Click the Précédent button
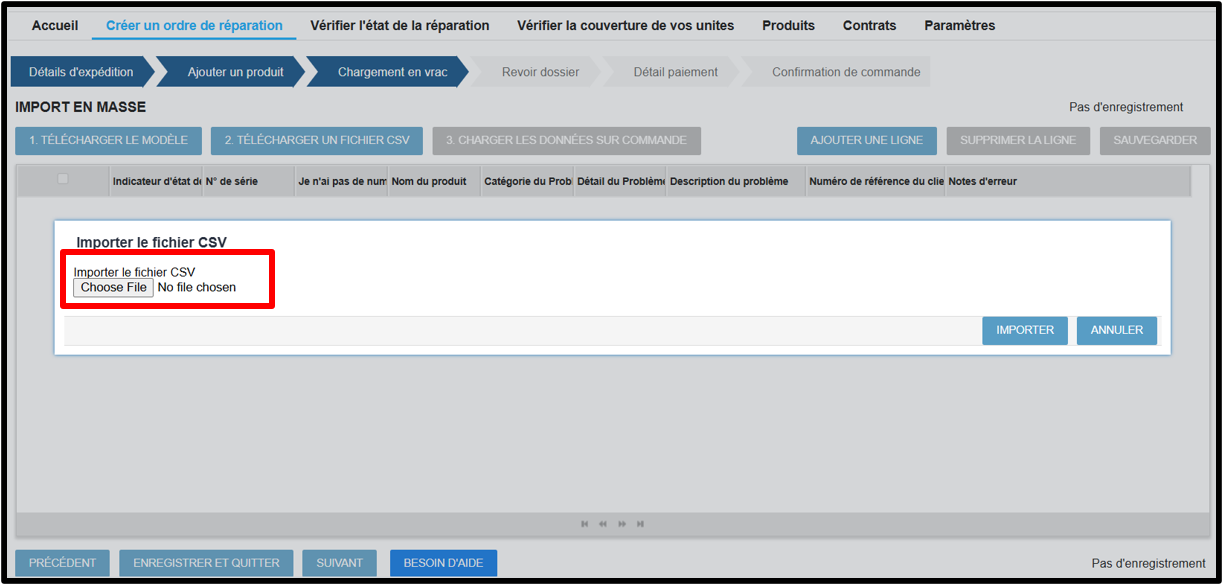The image size is (1224, 587). click(x=62, y=563)
